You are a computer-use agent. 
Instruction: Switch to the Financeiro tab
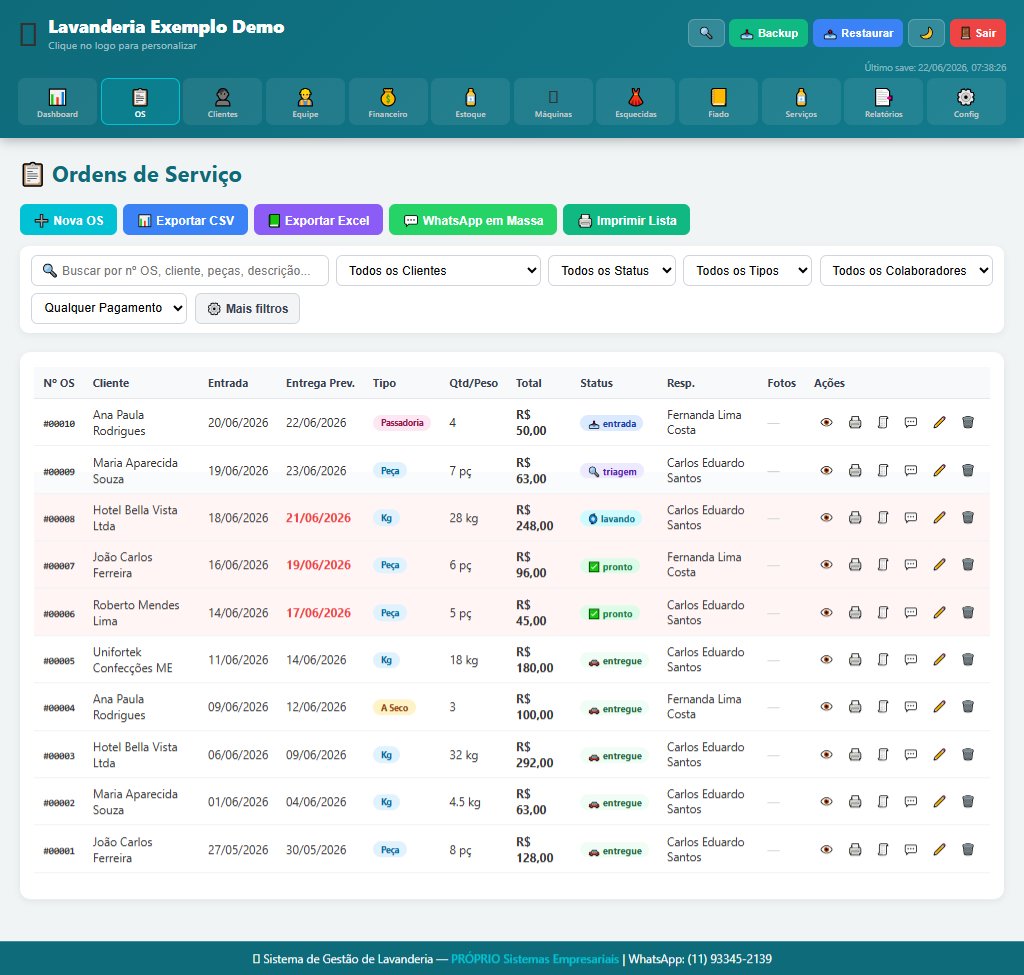click(x=388, y=102)
